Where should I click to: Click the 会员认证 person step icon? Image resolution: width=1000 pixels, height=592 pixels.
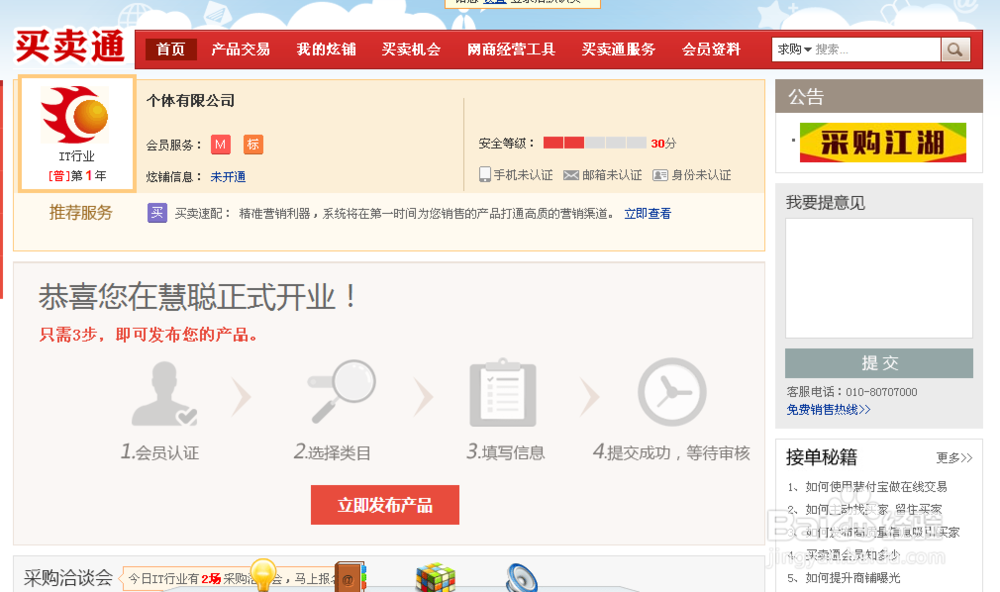click(x=164, y=394)
